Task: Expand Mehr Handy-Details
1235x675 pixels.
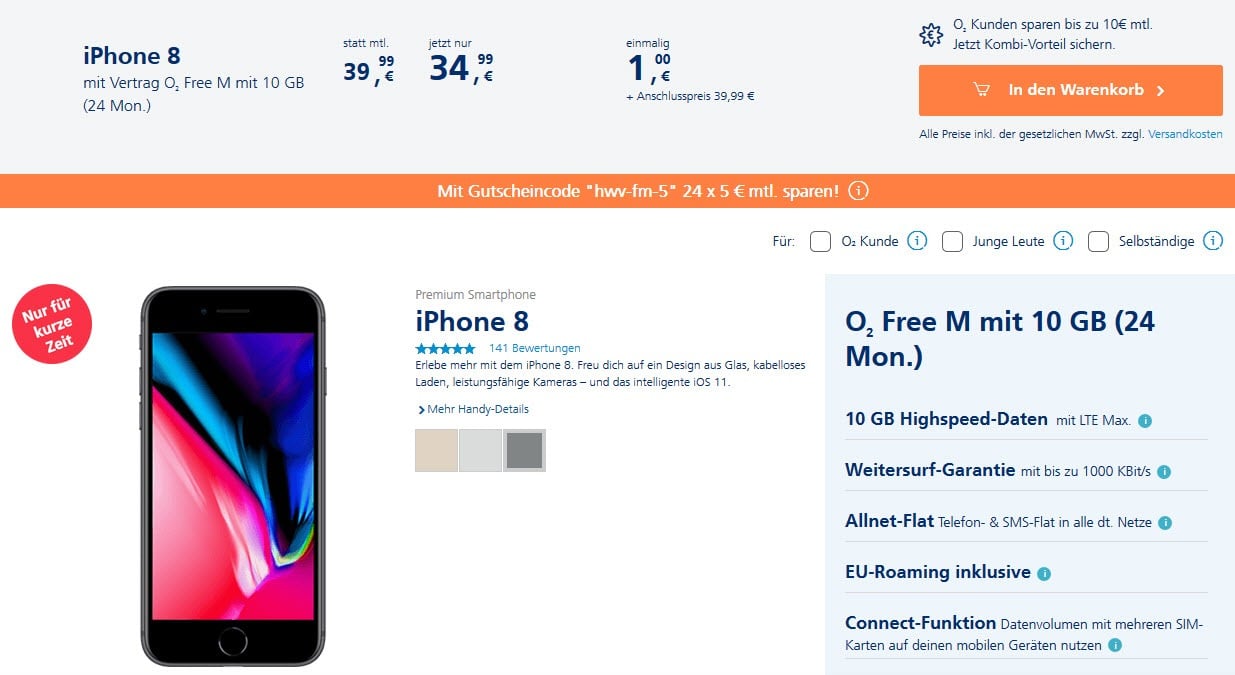Action: tap(472, 409)
